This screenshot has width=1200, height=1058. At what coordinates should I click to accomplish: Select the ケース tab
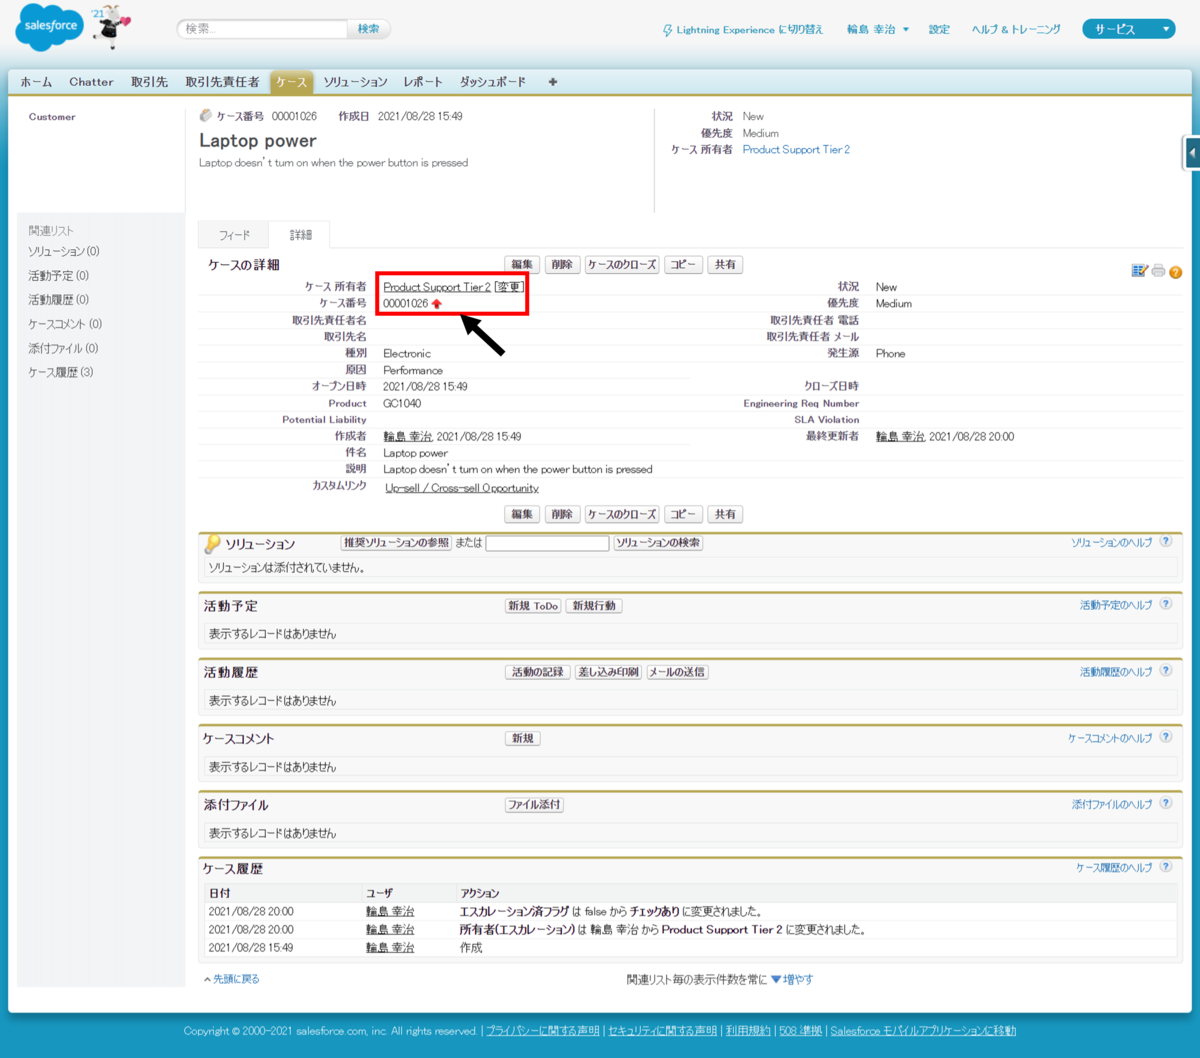point(292,82)
